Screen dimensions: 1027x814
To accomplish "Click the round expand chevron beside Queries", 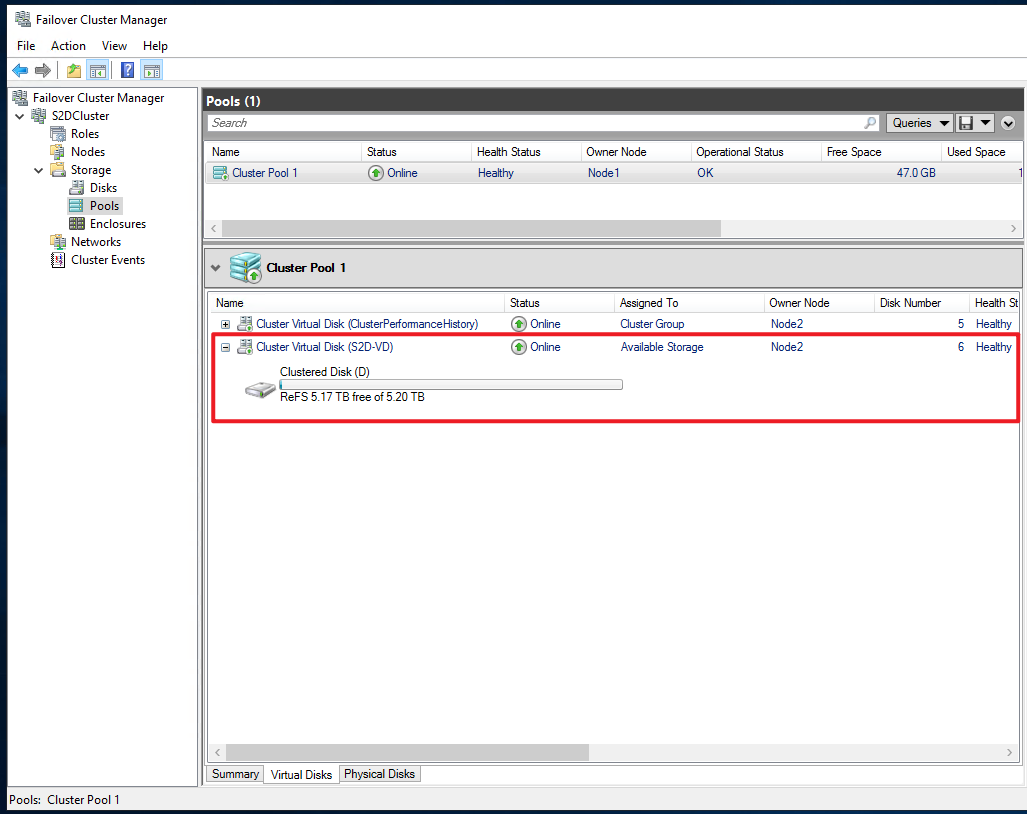I will [x=1008, y=123].
